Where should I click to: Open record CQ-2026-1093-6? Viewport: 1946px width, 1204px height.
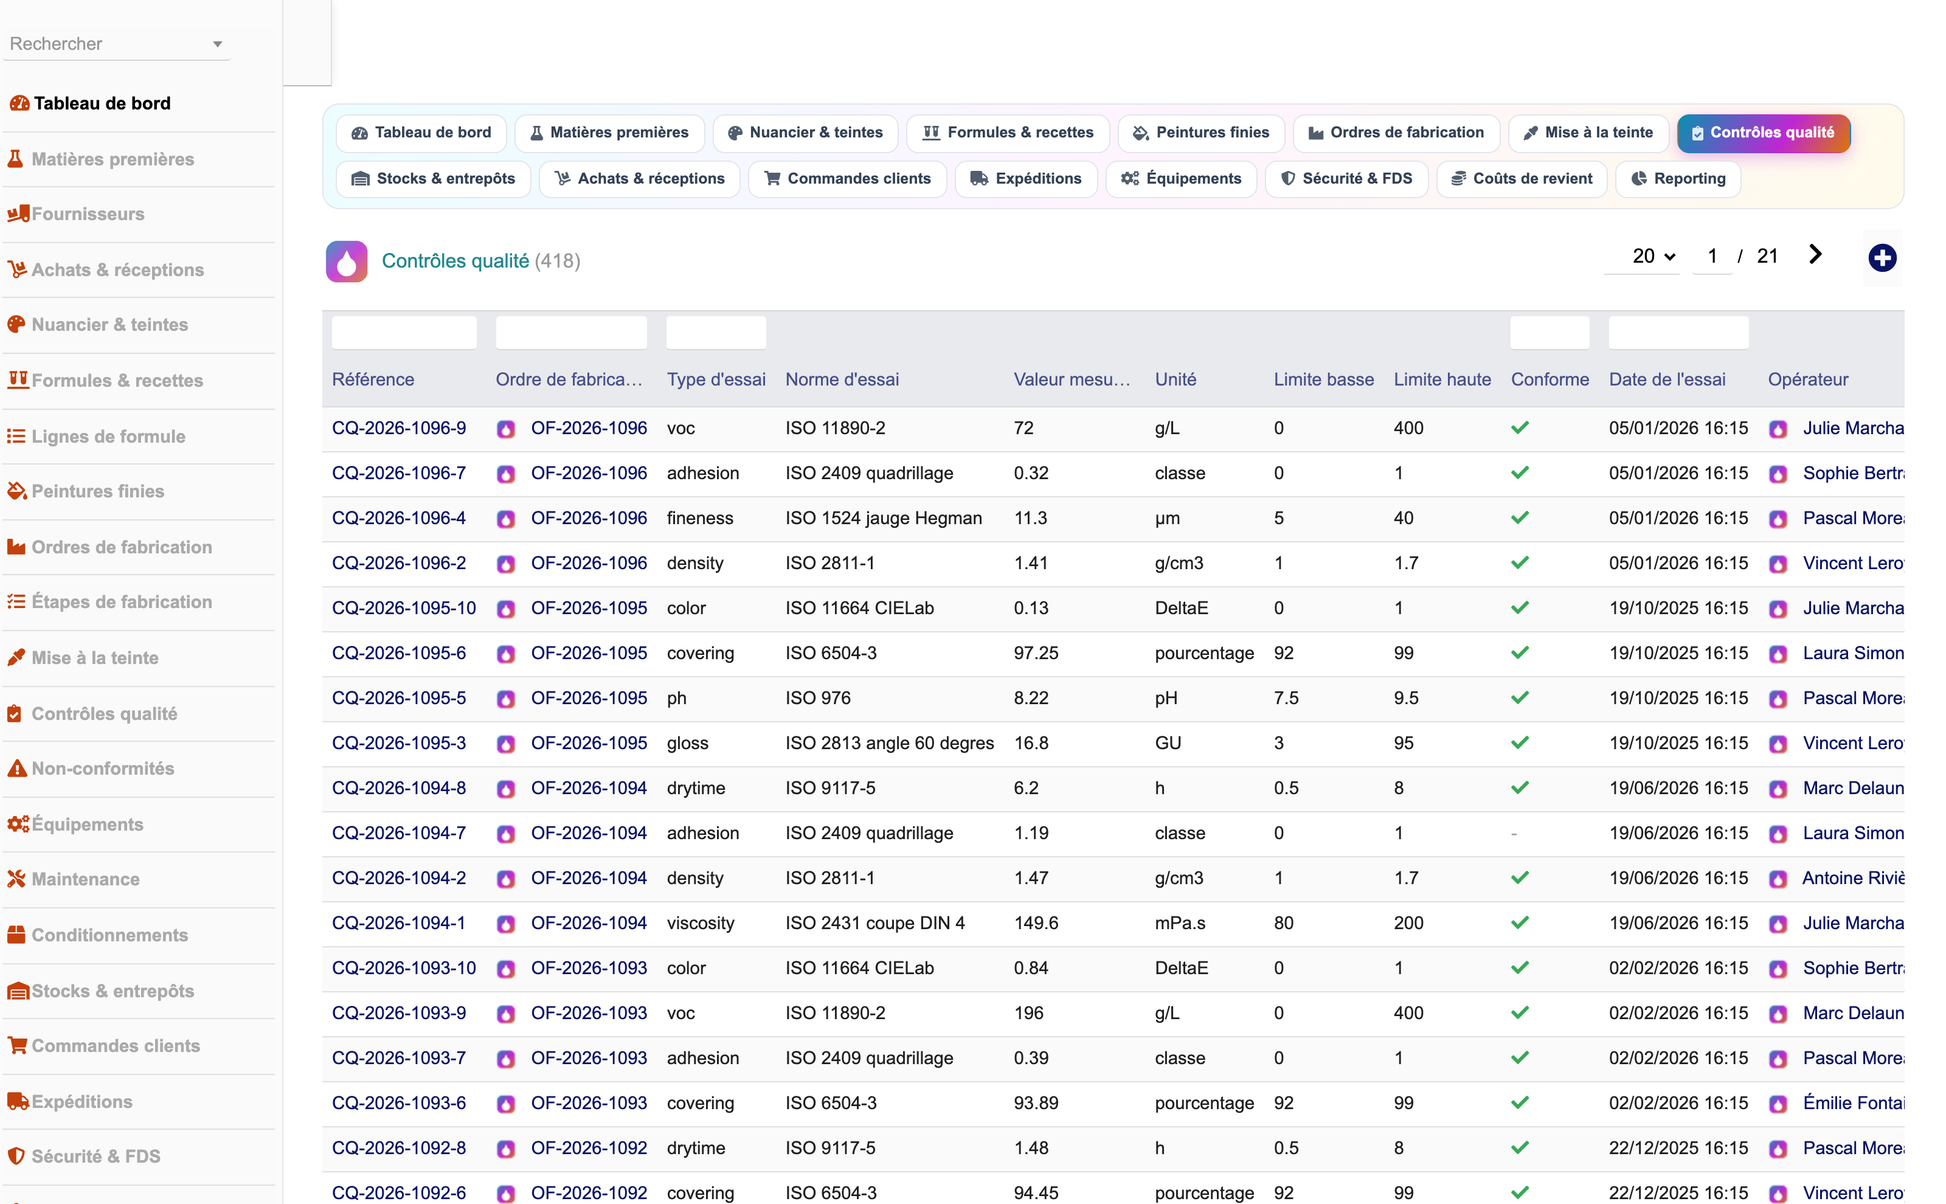click(x=399, y=1104)
